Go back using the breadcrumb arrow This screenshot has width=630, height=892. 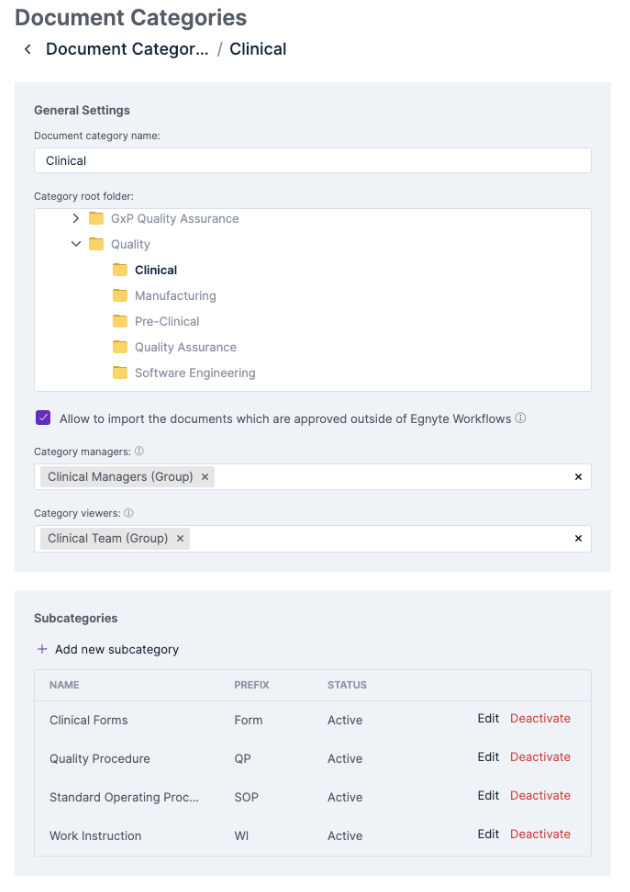(27, 48)
